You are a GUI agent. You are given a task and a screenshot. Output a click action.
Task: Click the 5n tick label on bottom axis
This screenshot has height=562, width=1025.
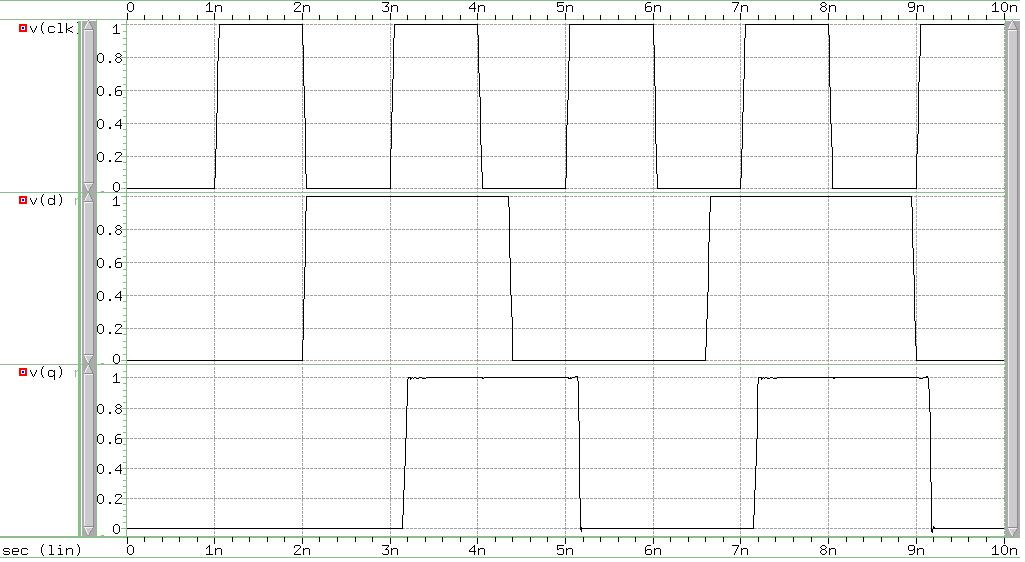tap(565, 550)
